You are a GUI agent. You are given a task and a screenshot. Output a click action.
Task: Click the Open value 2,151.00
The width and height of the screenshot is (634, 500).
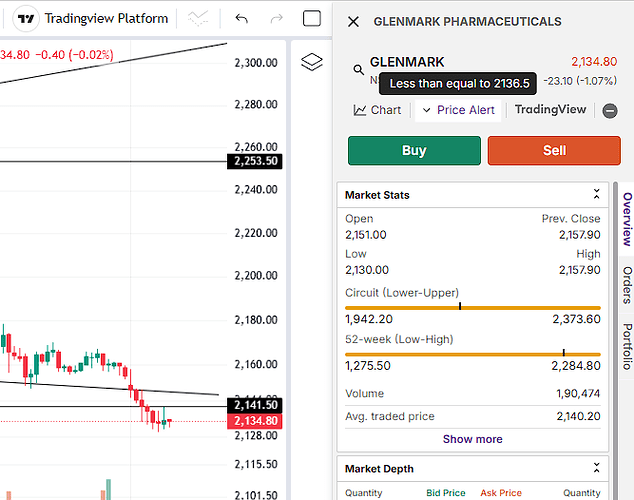366,235
